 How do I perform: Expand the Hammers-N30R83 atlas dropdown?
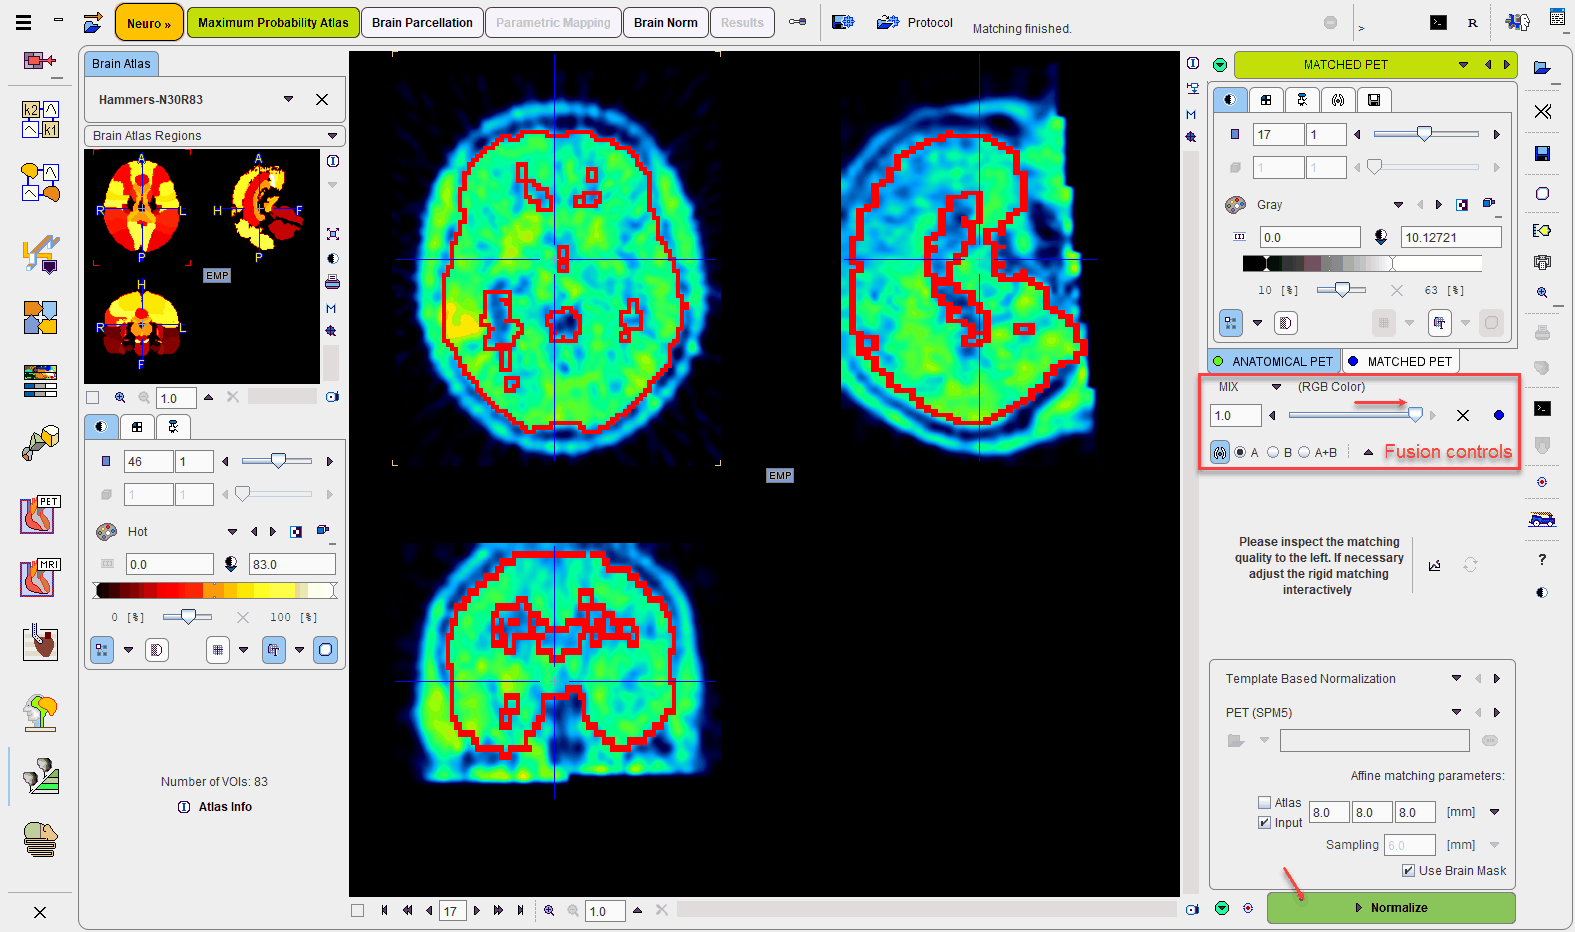pyautogui.click(x=288, y=99)
